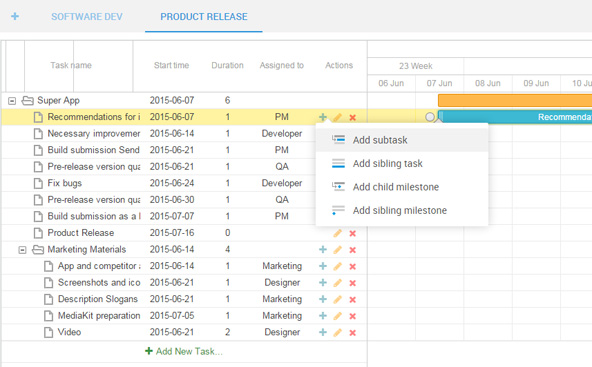Click the plus icon to add new project tab

[x=15, y=16]
